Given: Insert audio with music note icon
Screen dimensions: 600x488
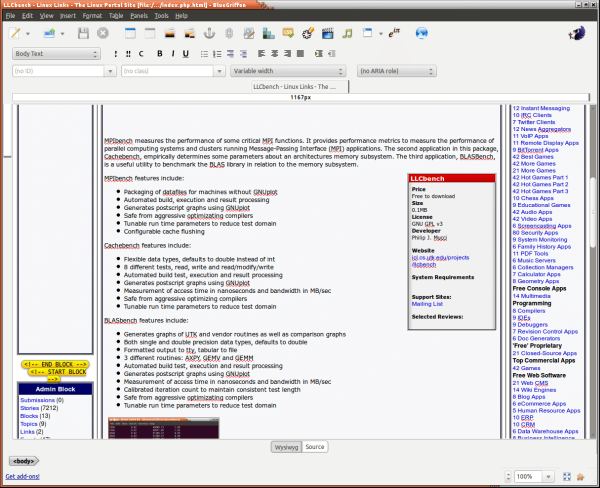Looking at the screenshot, I should pos(347,33).
